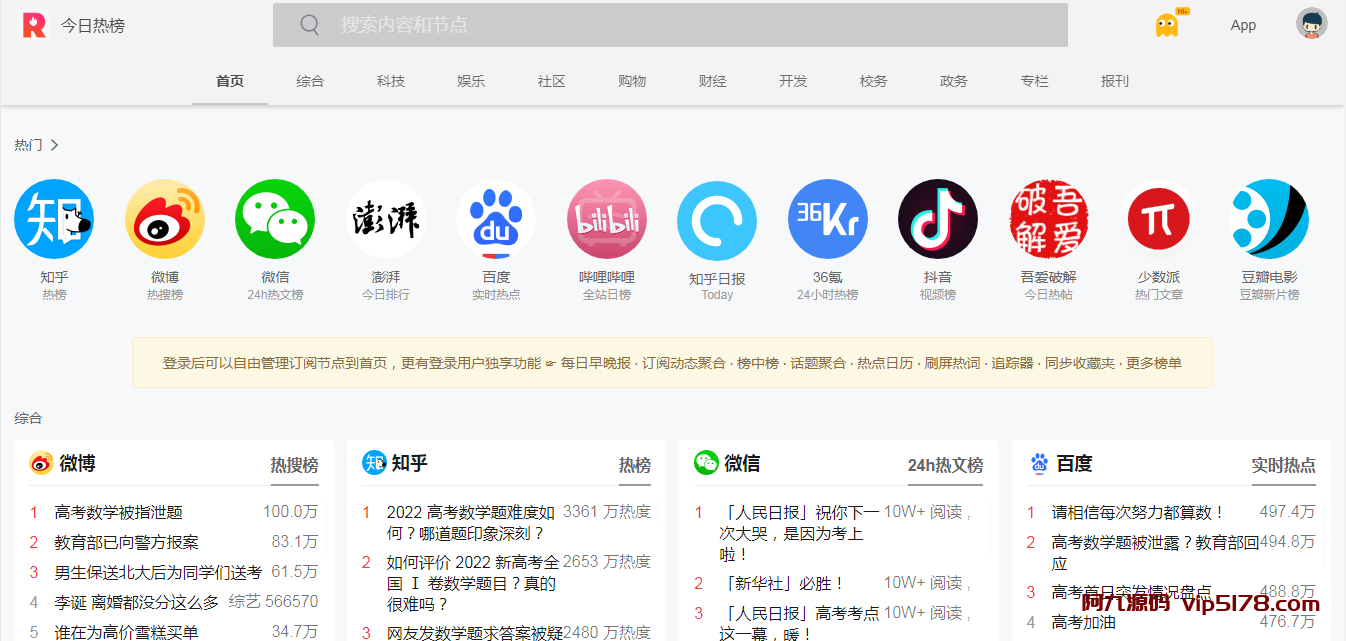
Task: Switch to the 报刊 tab
Action: 1115,81
